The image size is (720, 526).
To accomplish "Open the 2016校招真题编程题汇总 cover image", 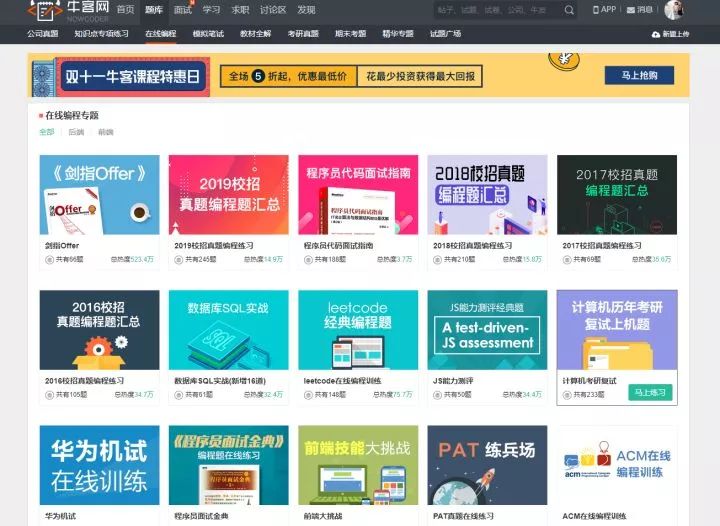I will coord(100,330).
